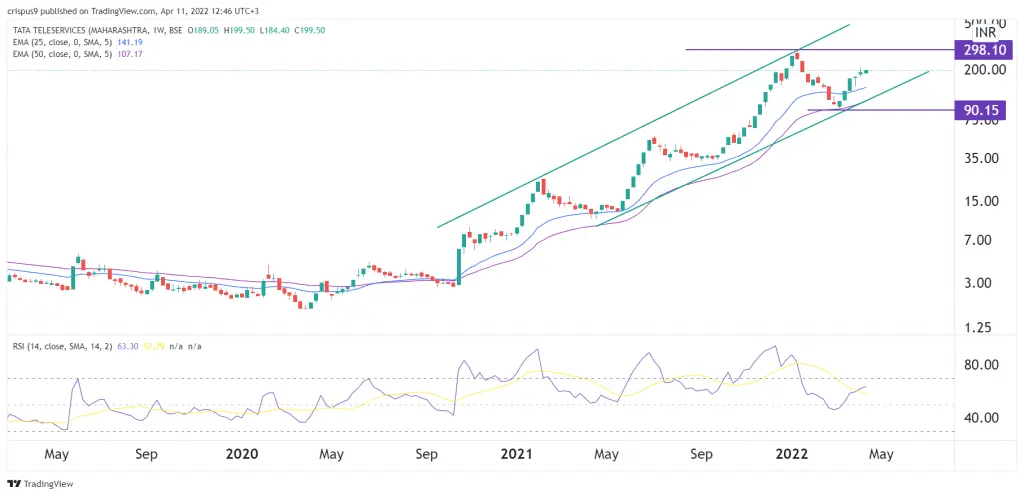Click the 3.00 price axis value
1024x496 pixels.
[980, 283]
